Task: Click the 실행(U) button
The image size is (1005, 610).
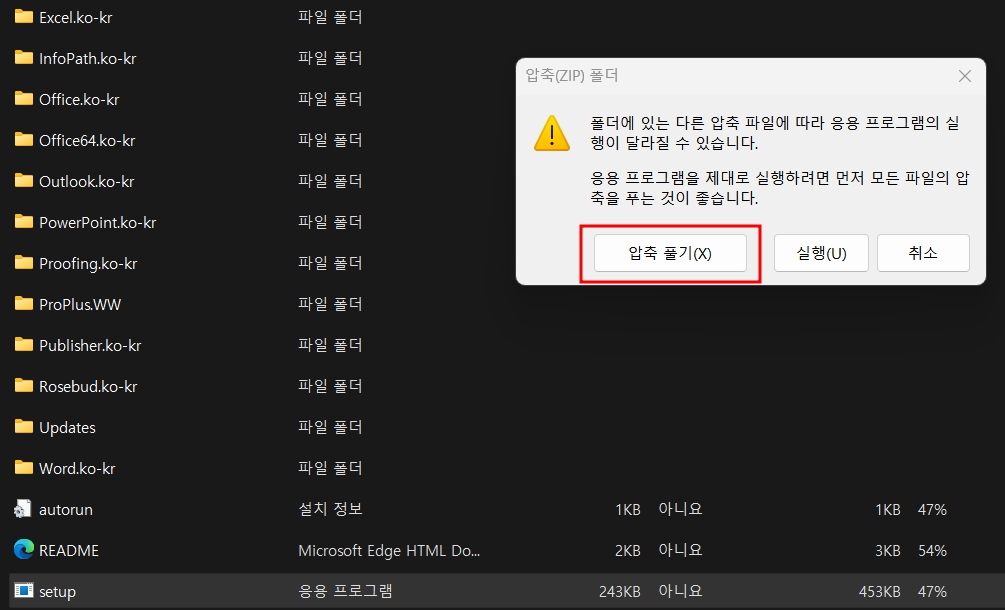Action: [x=821, y=253]
